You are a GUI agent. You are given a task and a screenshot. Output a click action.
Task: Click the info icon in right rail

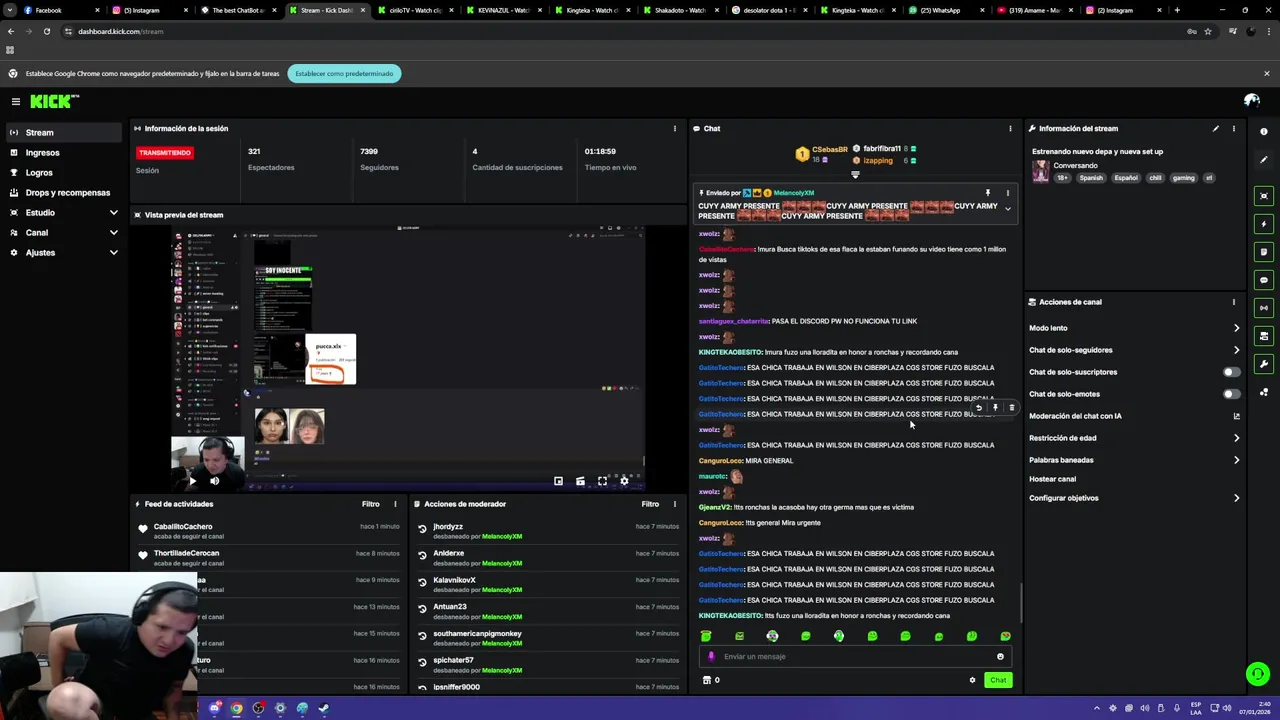1264,132
